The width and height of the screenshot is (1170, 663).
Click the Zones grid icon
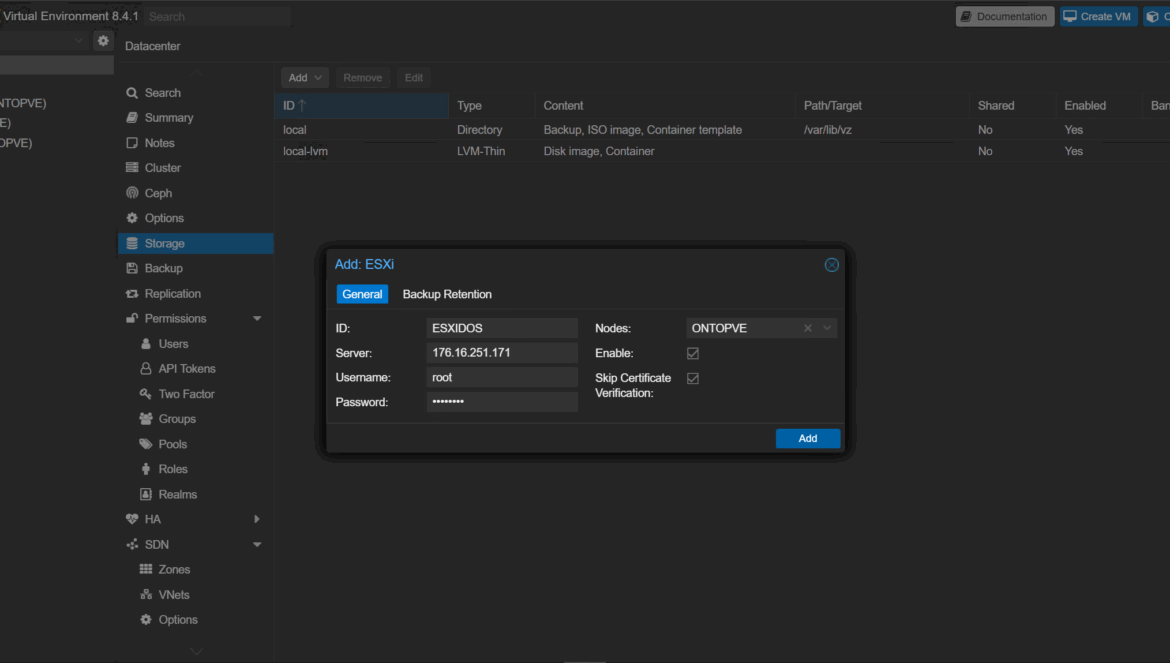(146, 570)
